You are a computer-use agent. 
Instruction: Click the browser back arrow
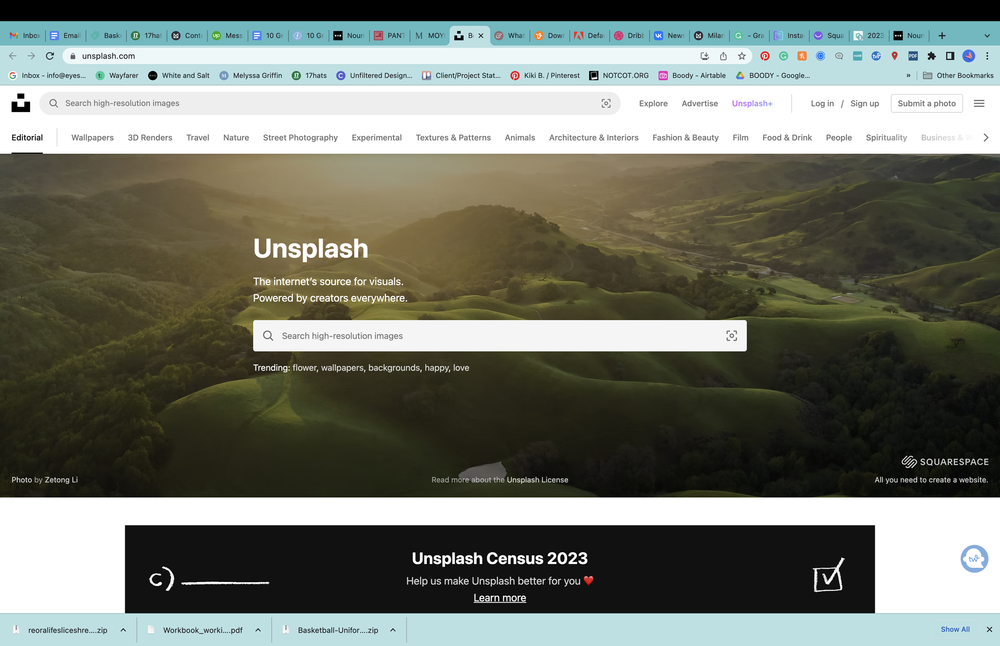tap(13, 56)
